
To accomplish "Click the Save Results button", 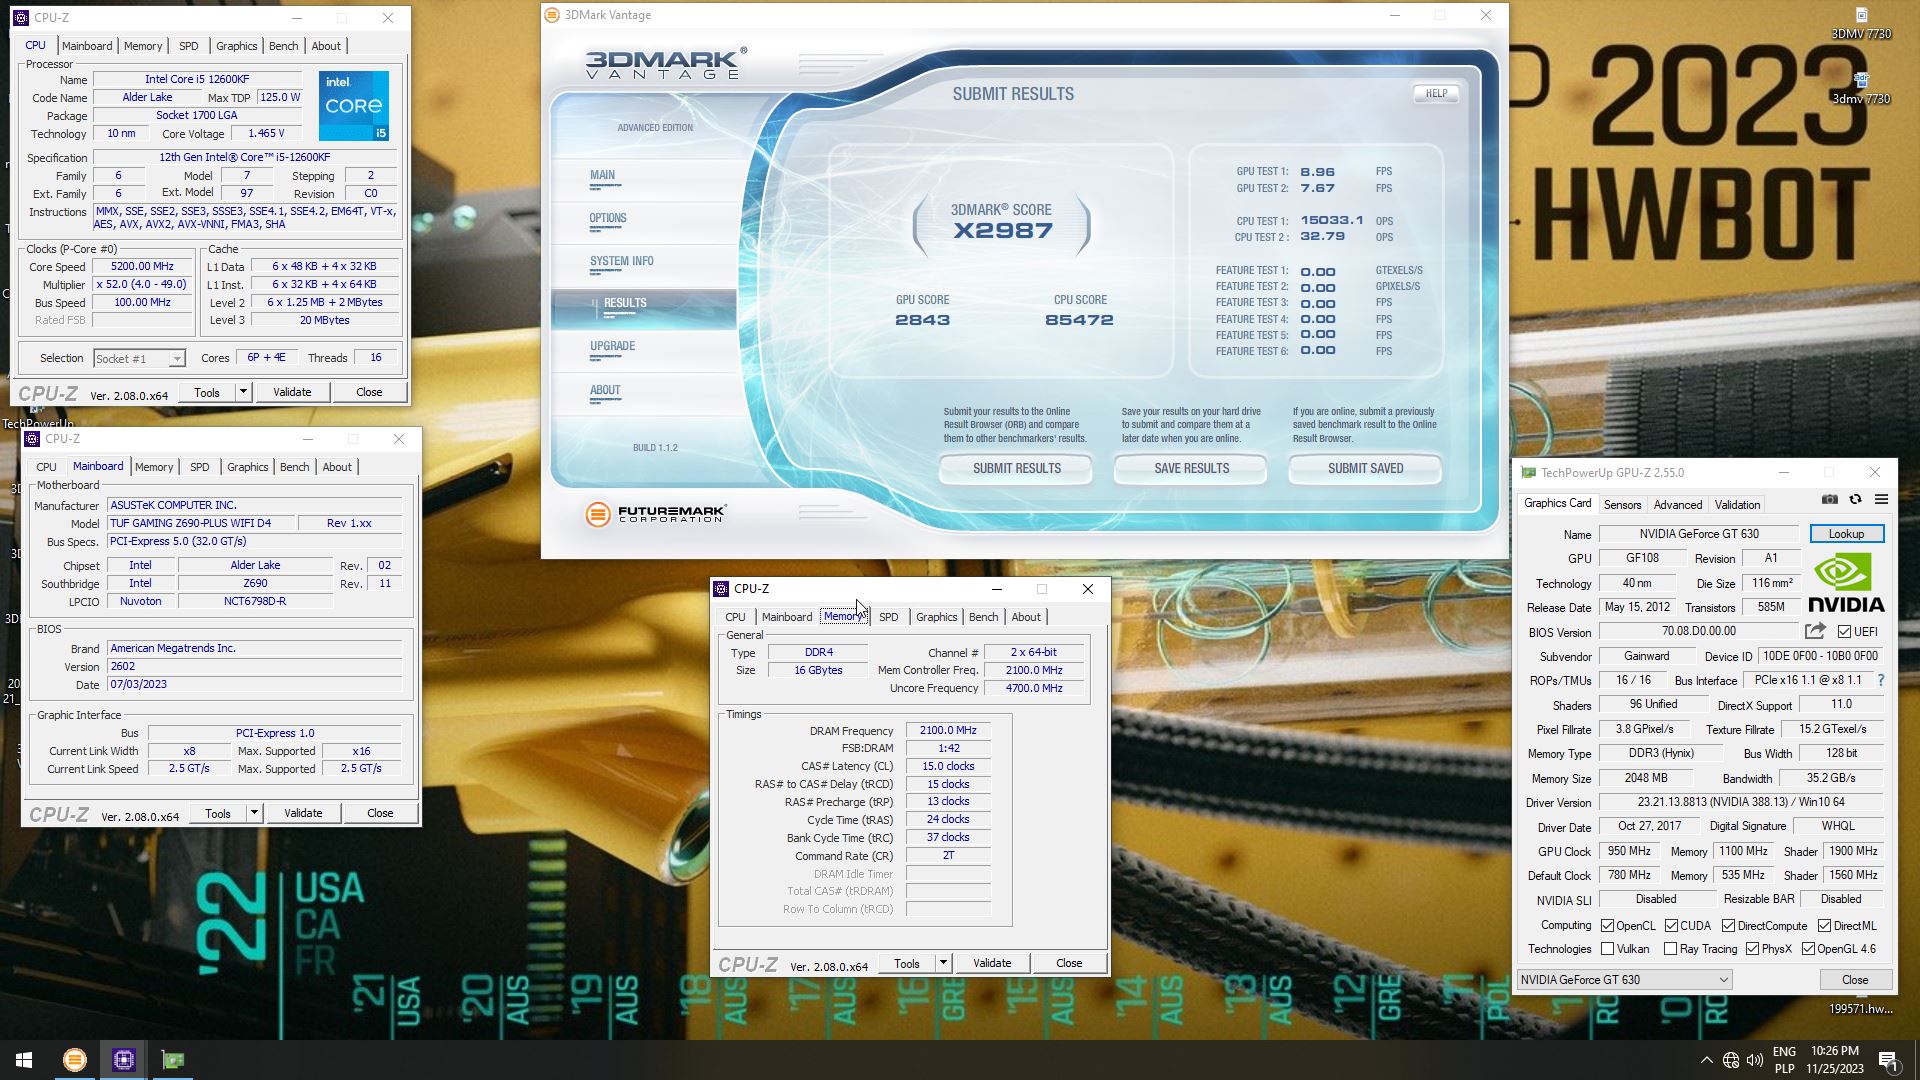I will point(1191,468).
